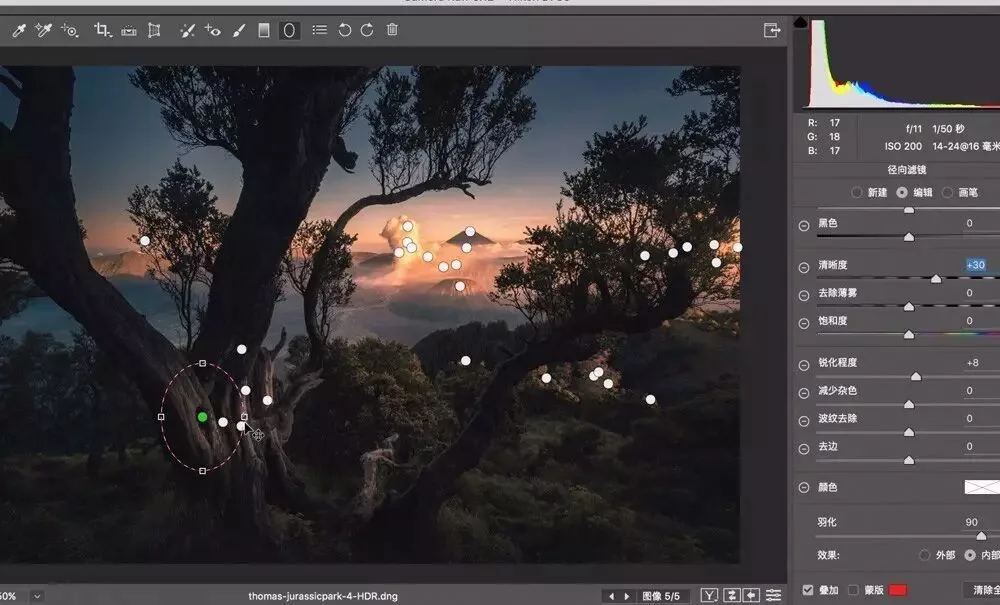The width and height of the screenshot is (1000, 605).
Task: Go to previous image arrow
Action: coord(612,596)
